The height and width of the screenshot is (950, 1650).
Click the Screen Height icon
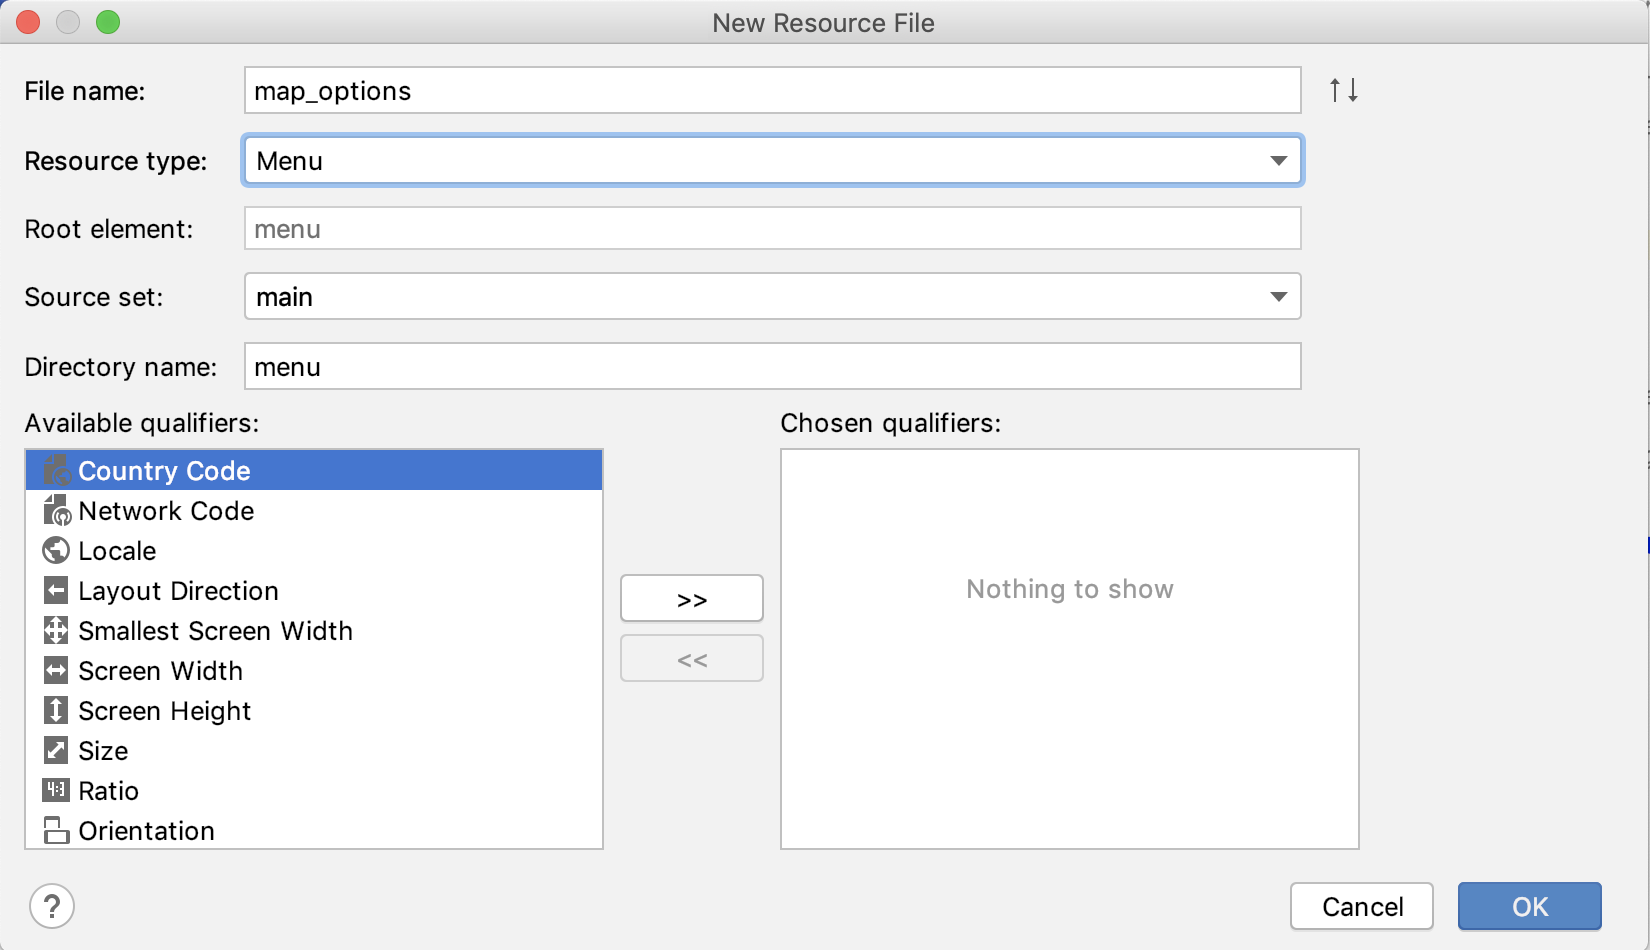coord(56,710)
